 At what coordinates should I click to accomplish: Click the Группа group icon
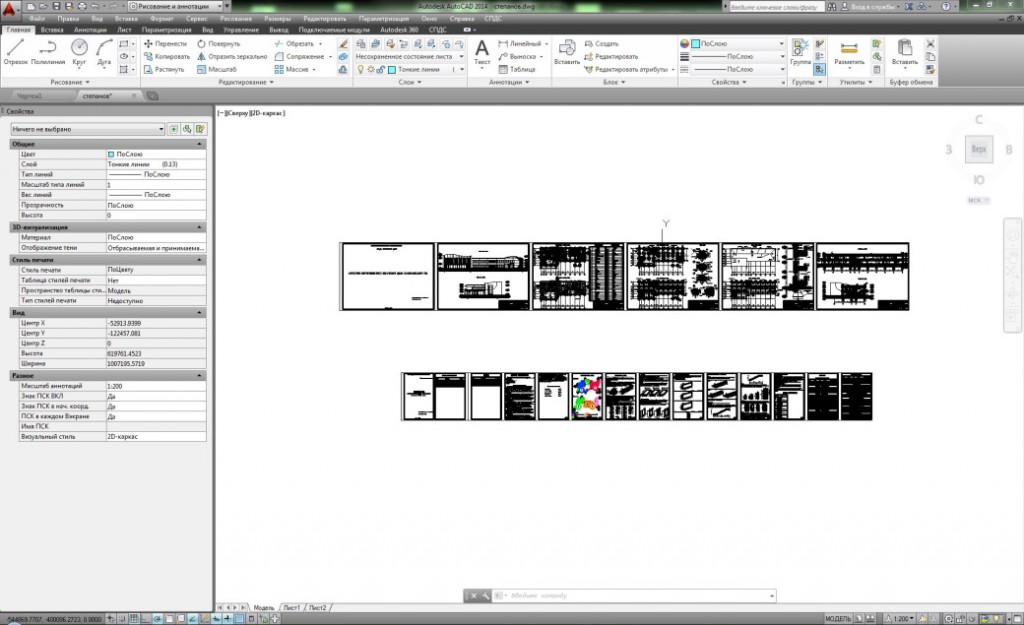[800, 52]
